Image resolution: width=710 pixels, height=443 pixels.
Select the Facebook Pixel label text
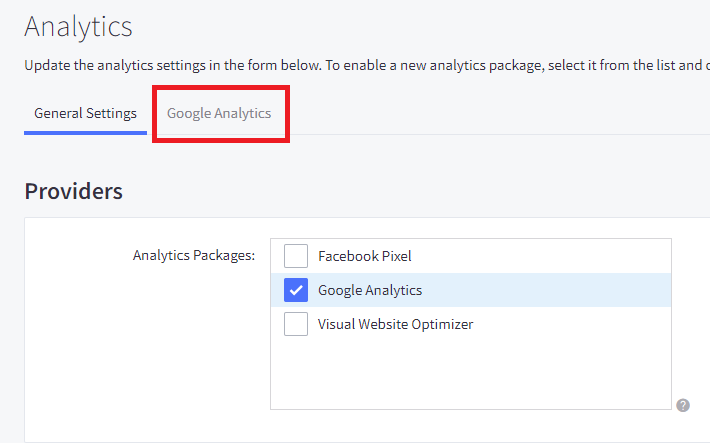[x=365, y=256]
